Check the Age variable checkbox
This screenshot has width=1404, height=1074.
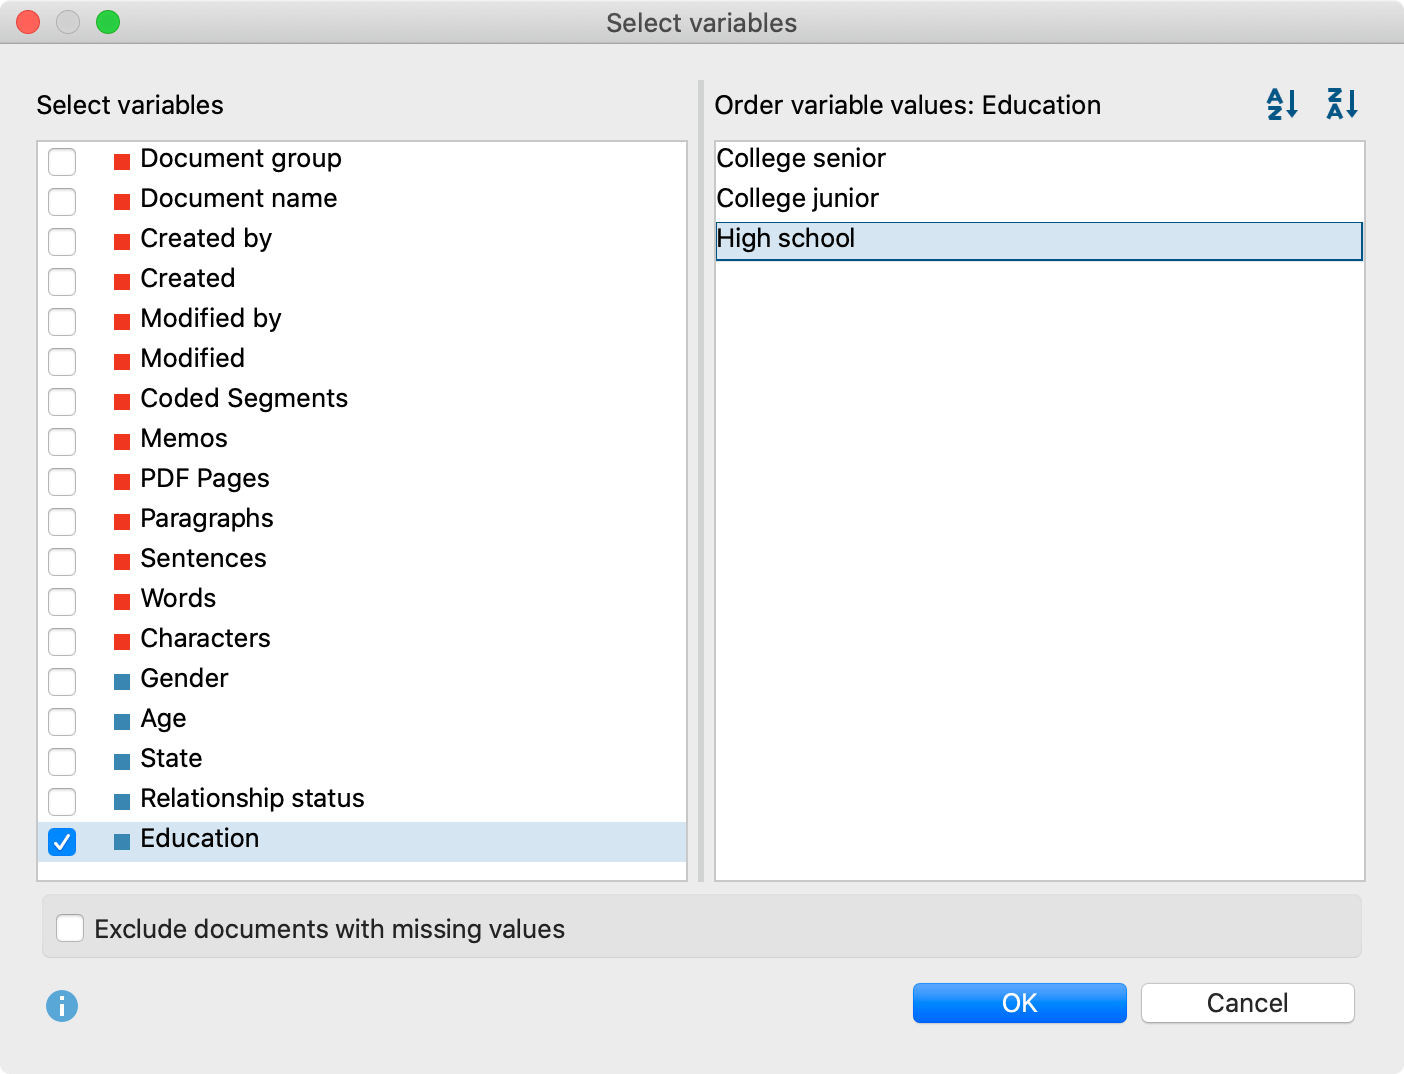tap(62, 721)
